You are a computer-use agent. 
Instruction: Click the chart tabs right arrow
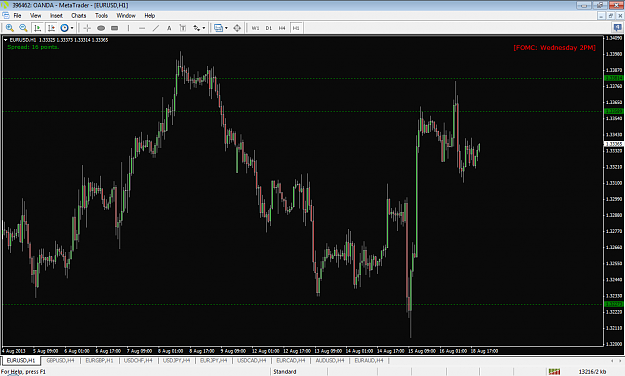click(621, 360)
